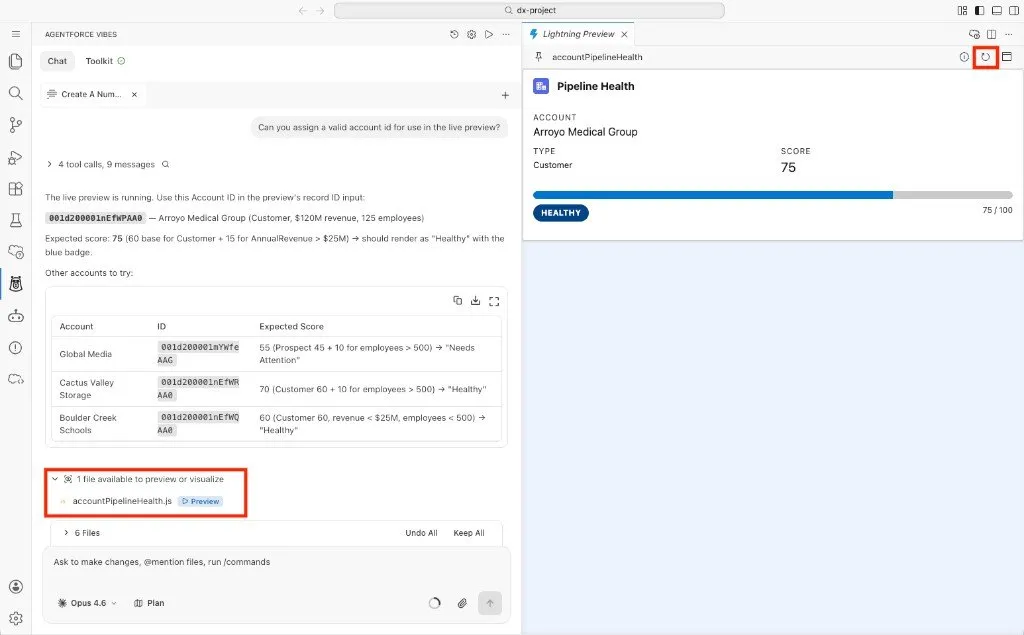Click Preview next to accountPipelineHealth.js
Image resolution: width=1024 pixels, height=635 pixels.
click(x=200, y=501)
